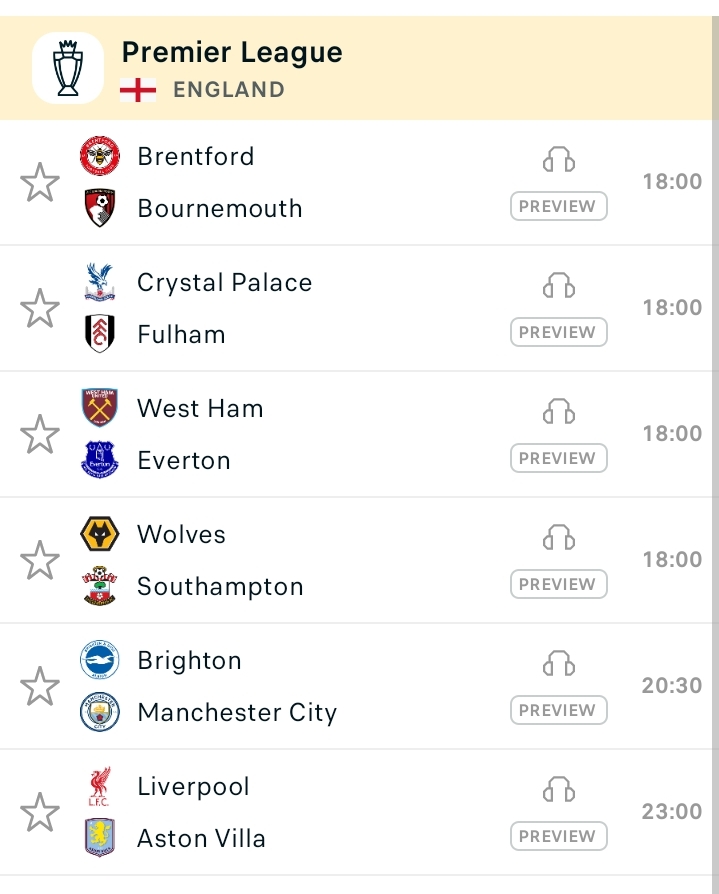Show PREVIEW for Liverpool vs Aston Villa
This screenshot has height=894, width=719.
[559, 836]
